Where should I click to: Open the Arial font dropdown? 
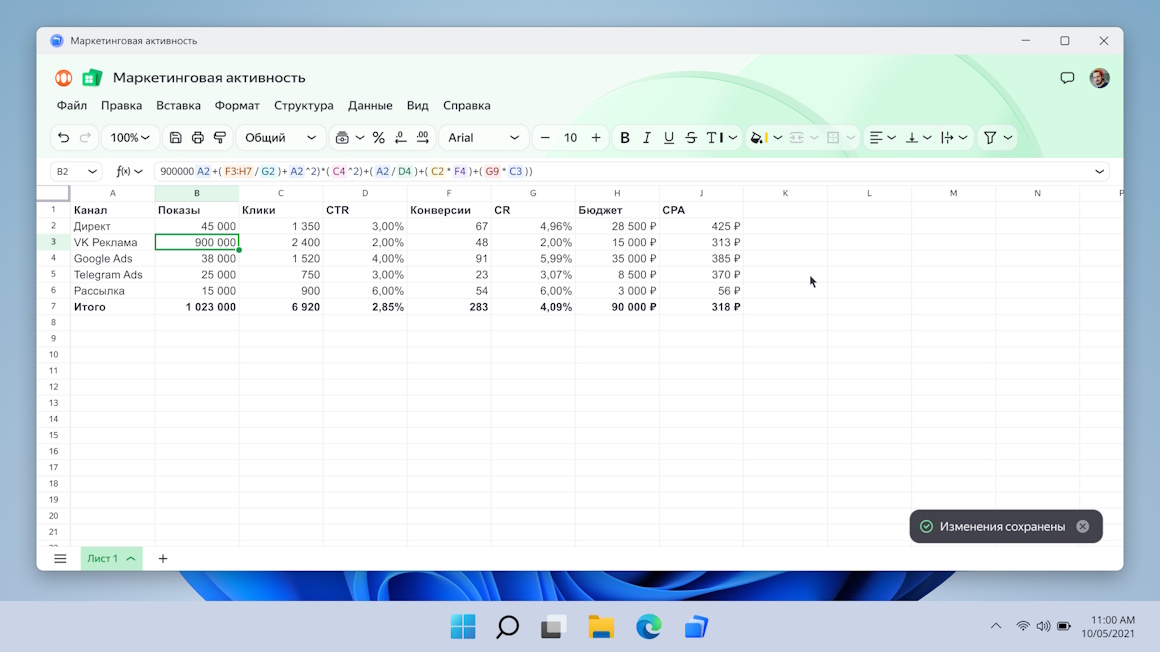click(x=483, y=138)
